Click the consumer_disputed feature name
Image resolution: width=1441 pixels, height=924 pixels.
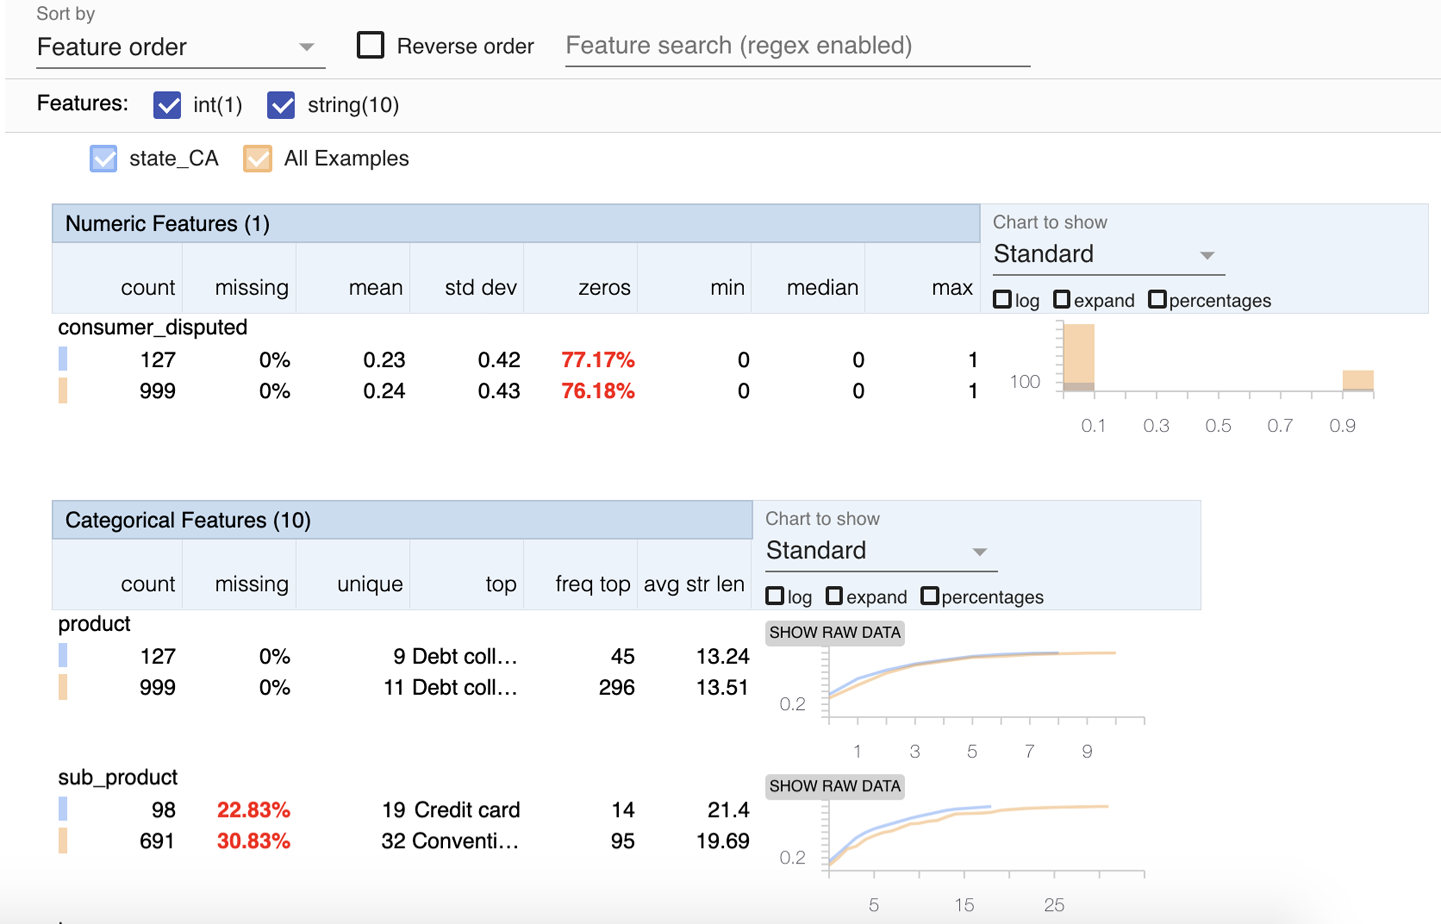pos(152,327)
